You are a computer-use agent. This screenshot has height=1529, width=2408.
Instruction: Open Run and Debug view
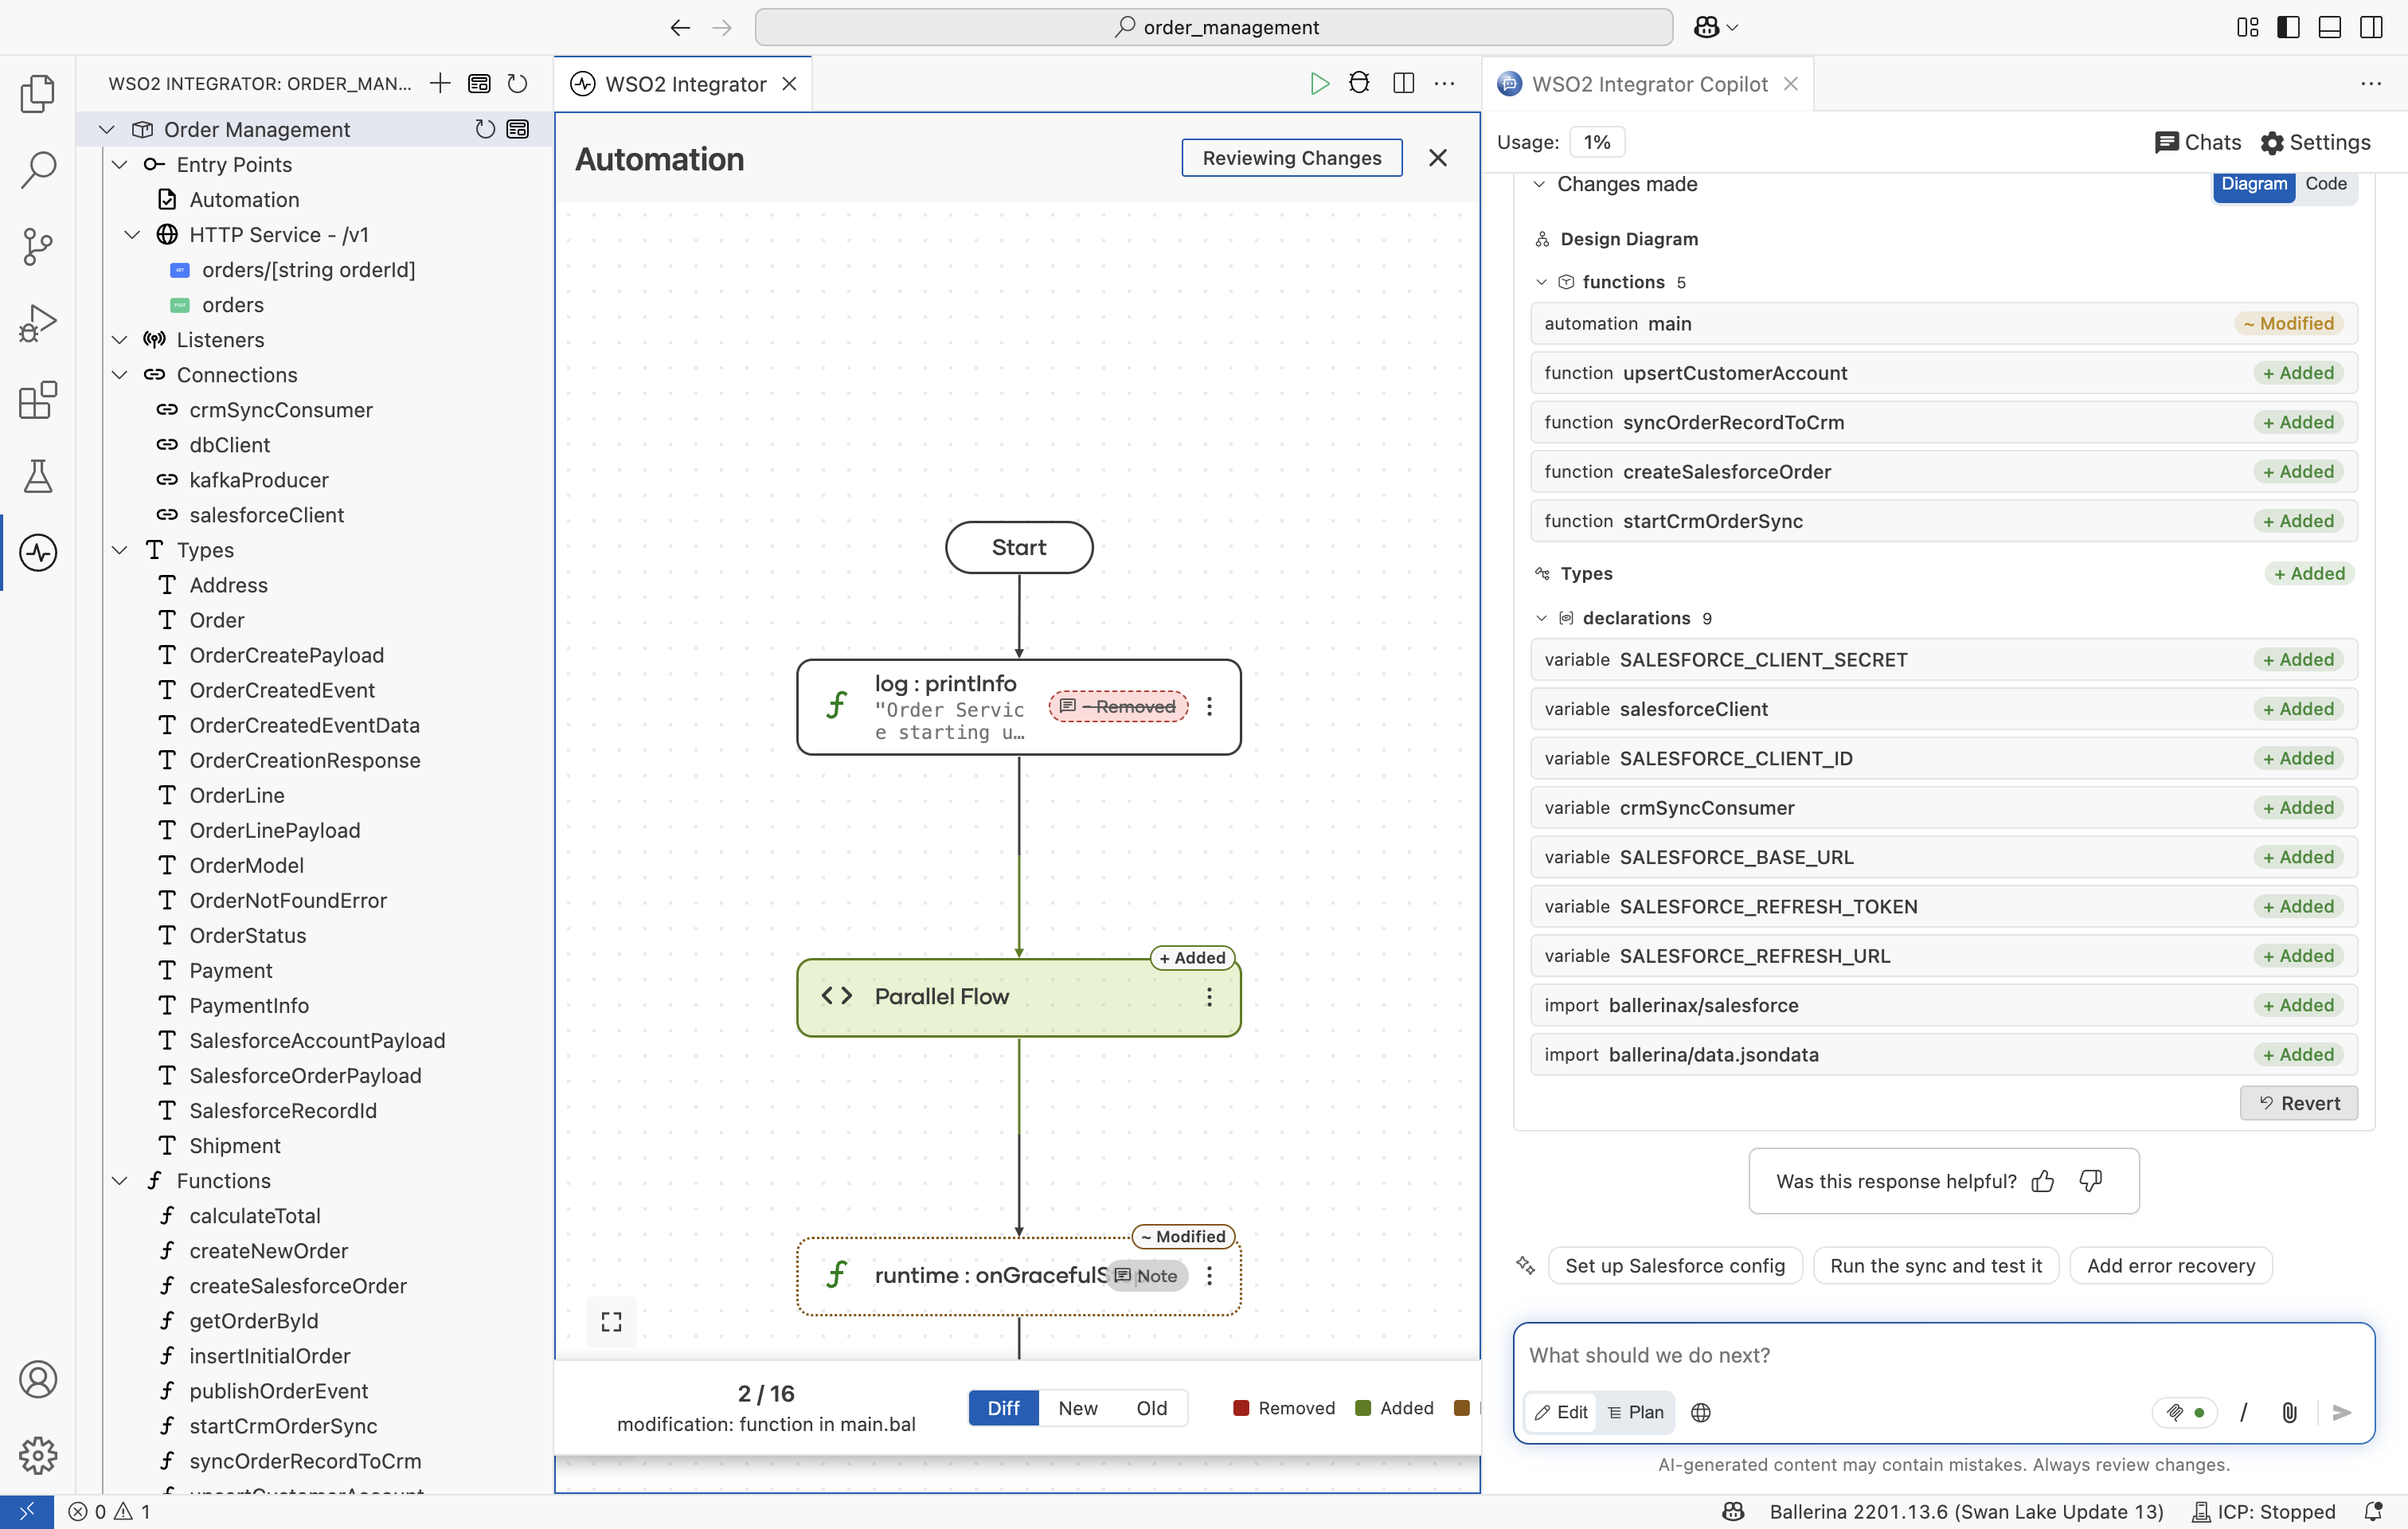(x=38, y=323)
